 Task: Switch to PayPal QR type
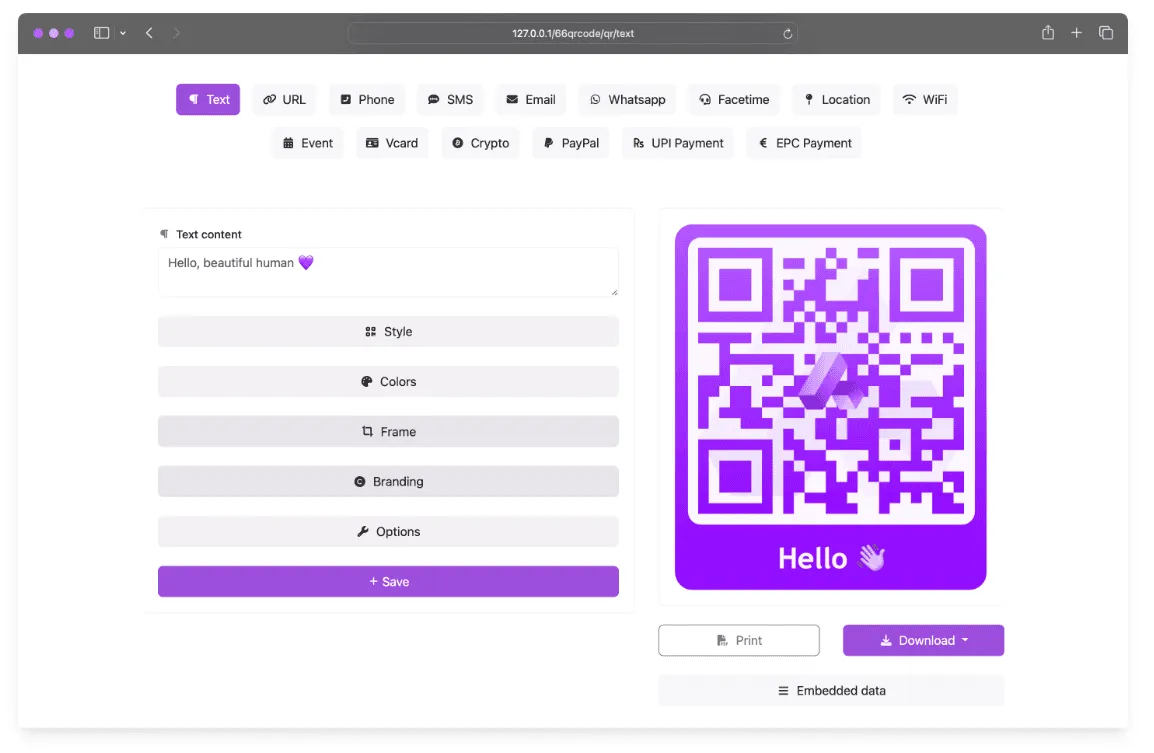click(x=571, y=143)
